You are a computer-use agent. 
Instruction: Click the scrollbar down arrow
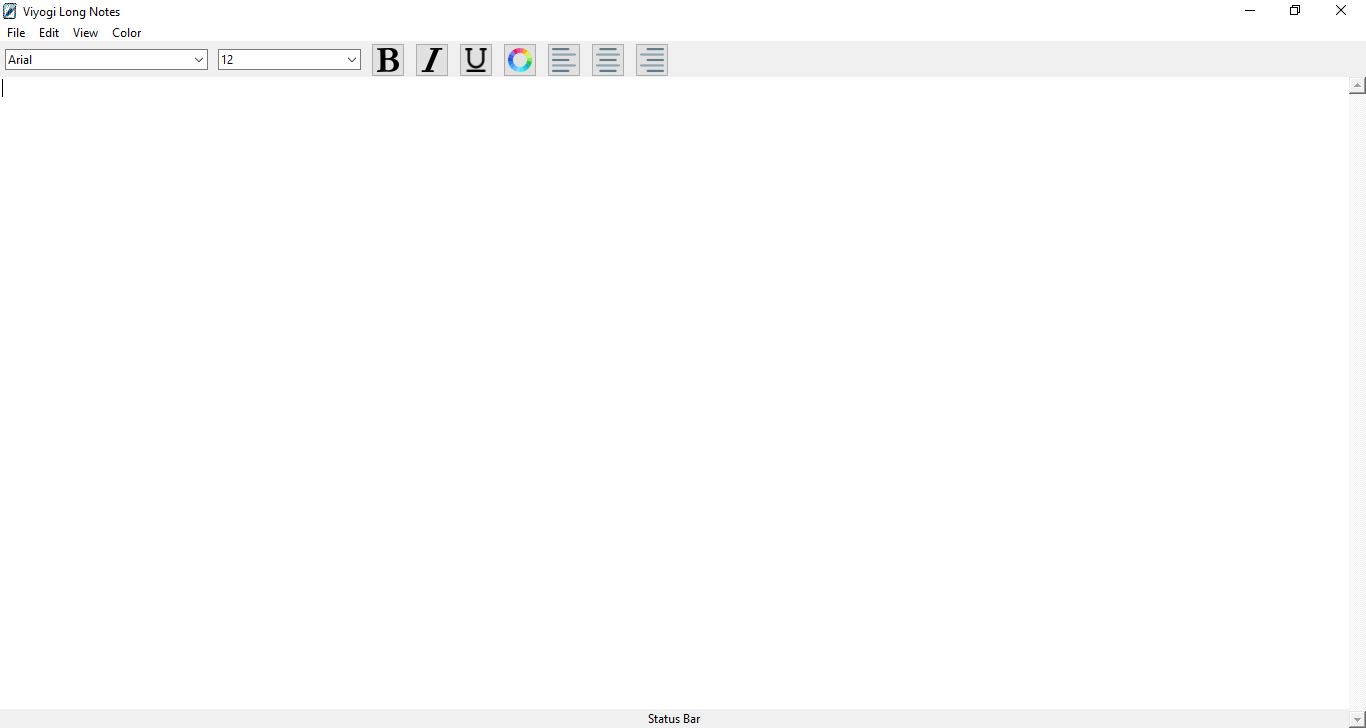(1357, 719)
